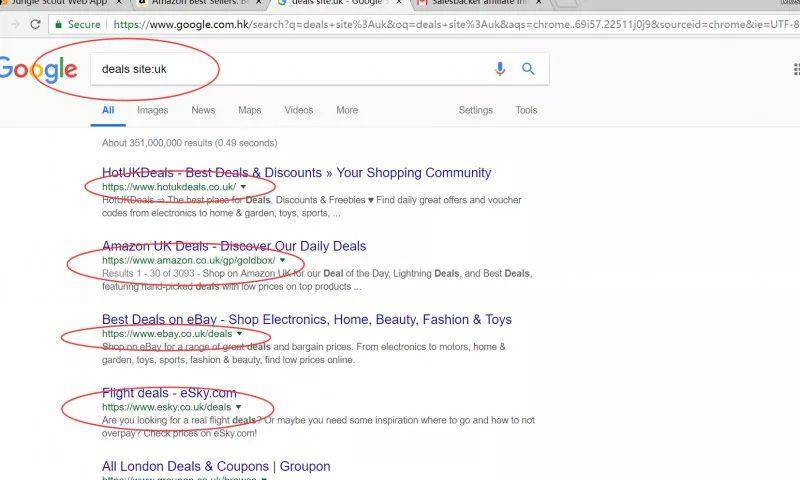Screen dimensions: 800x480
Task: Open Flight deals eSky.com result
Action: pos(169,393)
